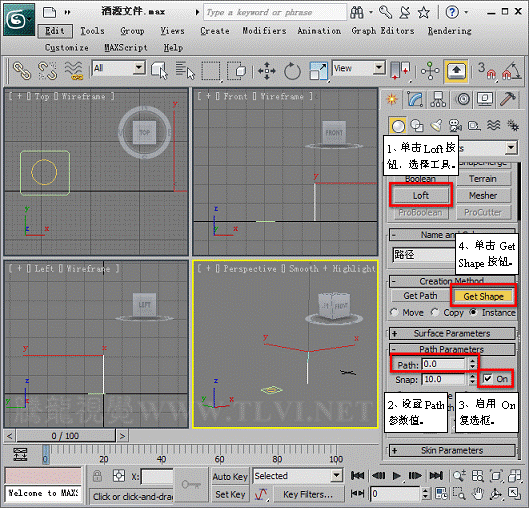Click the Play Animation button
Screen dimensions: 529x508
(396, 476)
